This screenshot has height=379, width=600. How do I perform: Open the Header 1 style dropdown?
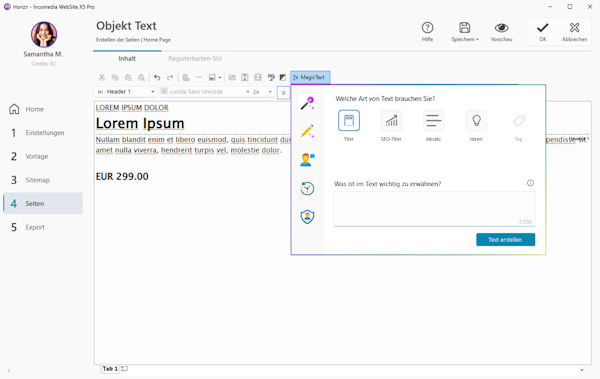pos(126,92)
